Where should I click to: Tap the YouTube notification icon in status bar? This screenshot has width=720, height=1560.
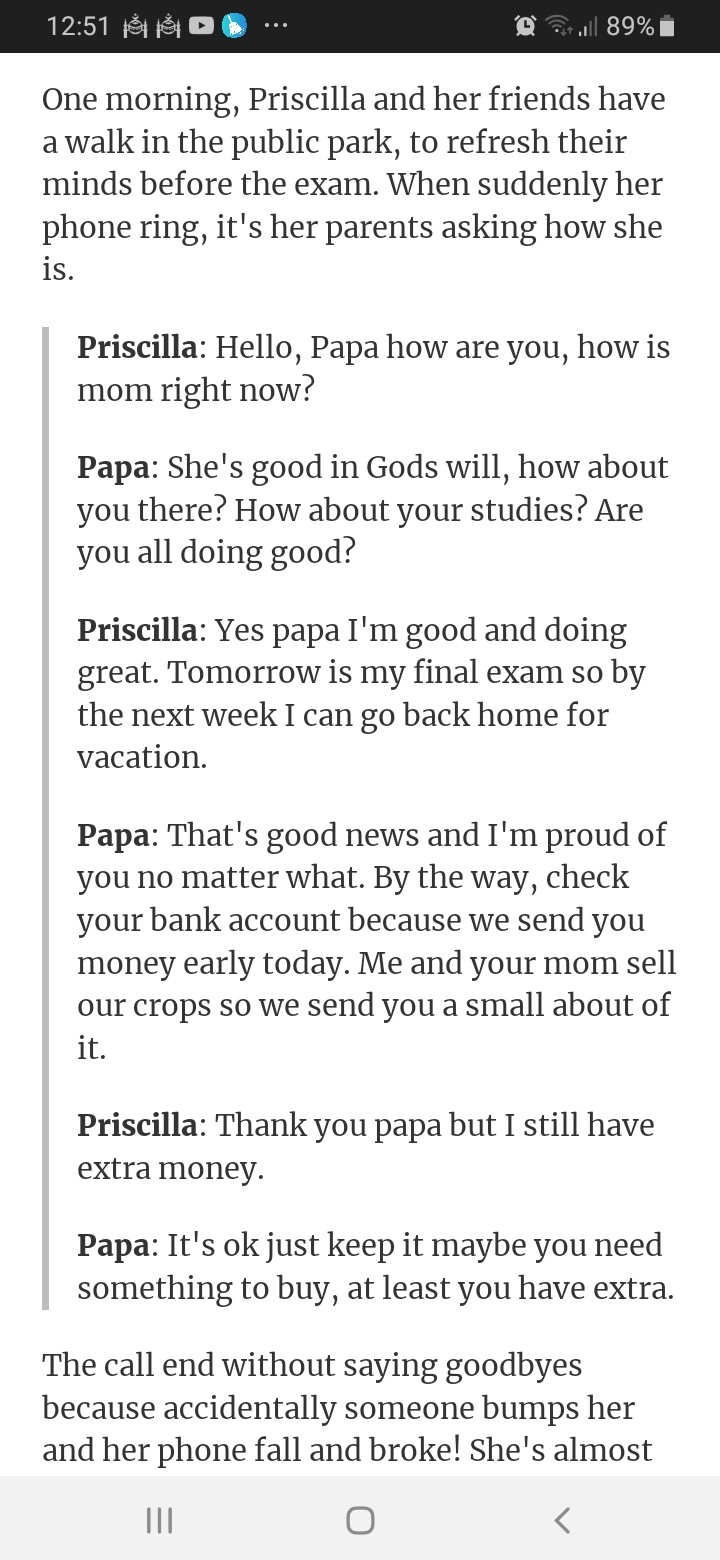200,27
